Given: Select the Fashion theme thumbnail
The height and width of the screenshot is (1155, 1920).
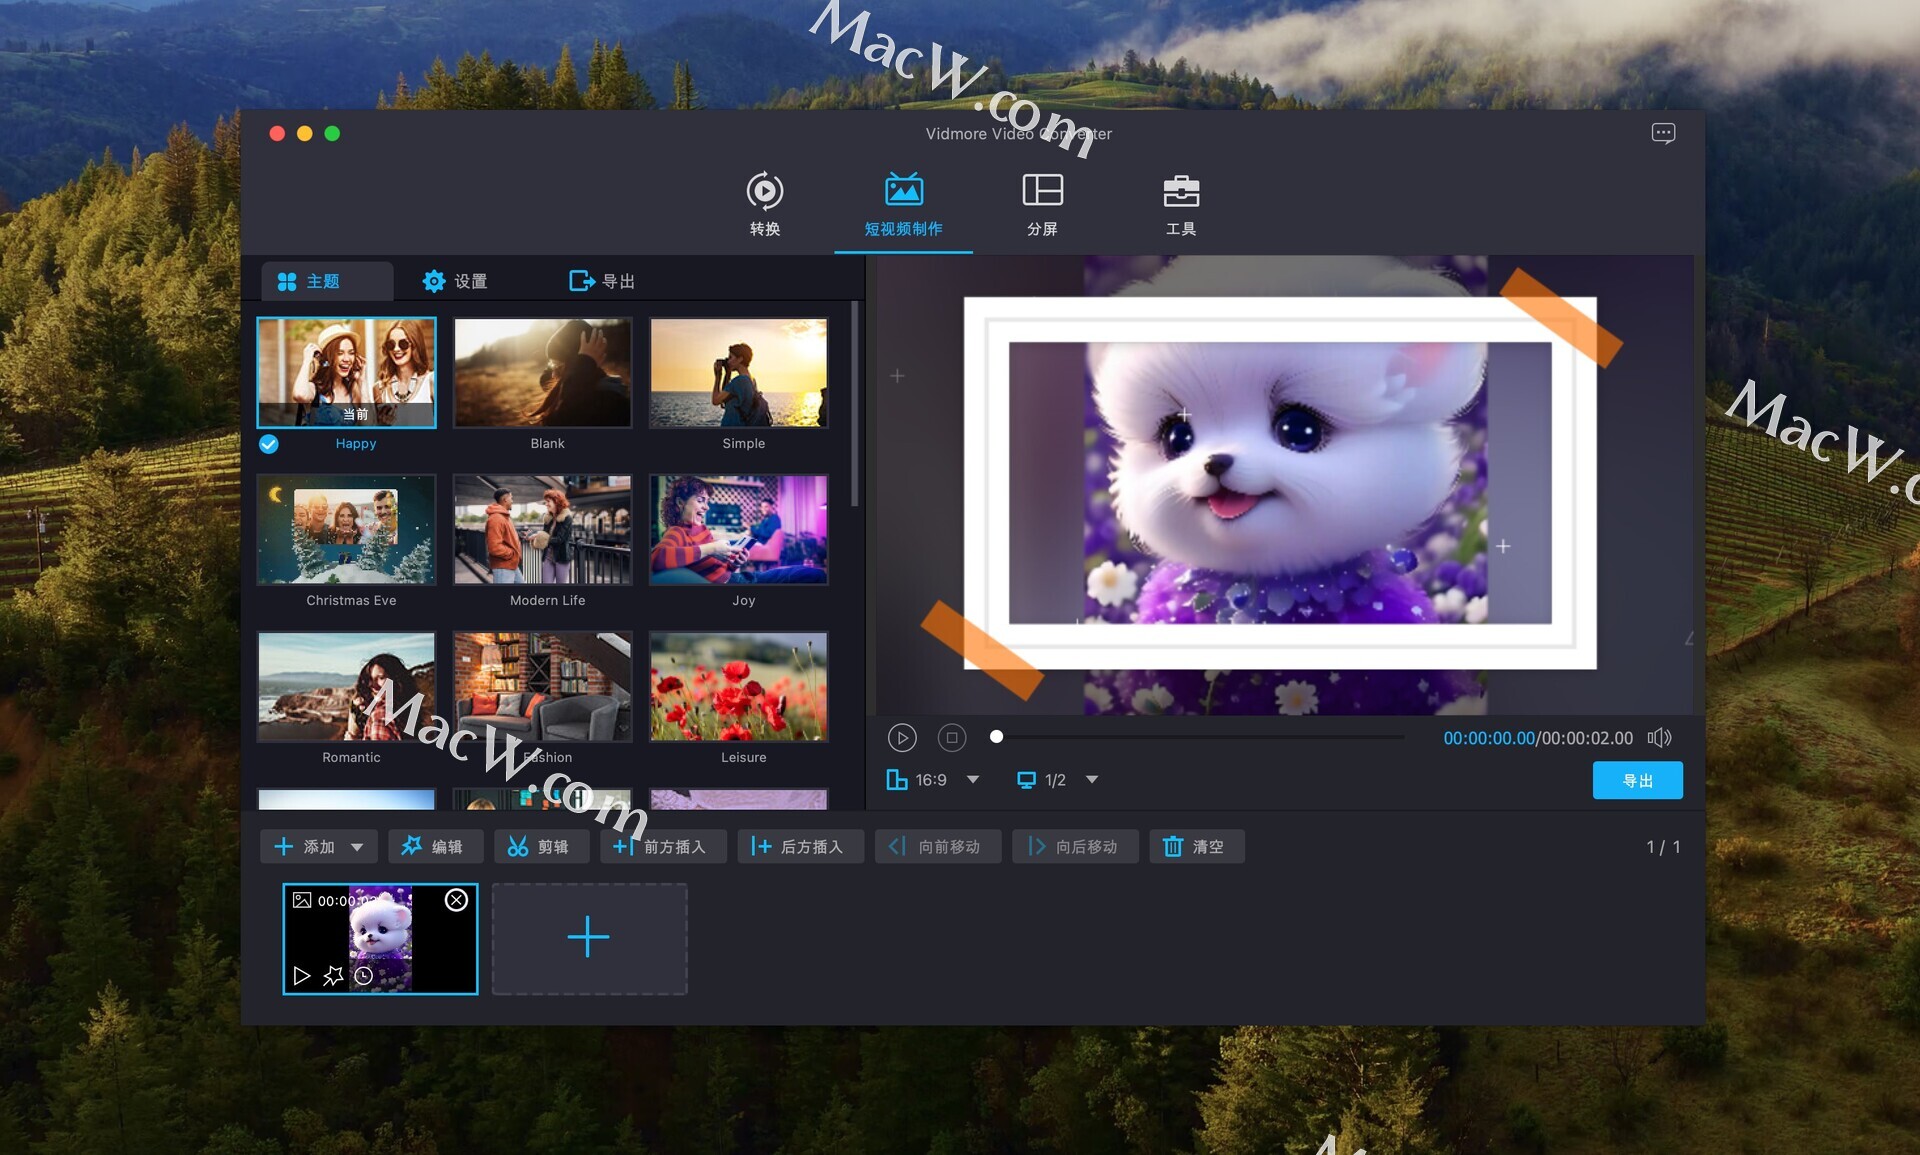Looking at the screenshot, I should click(x=542, y=686).
